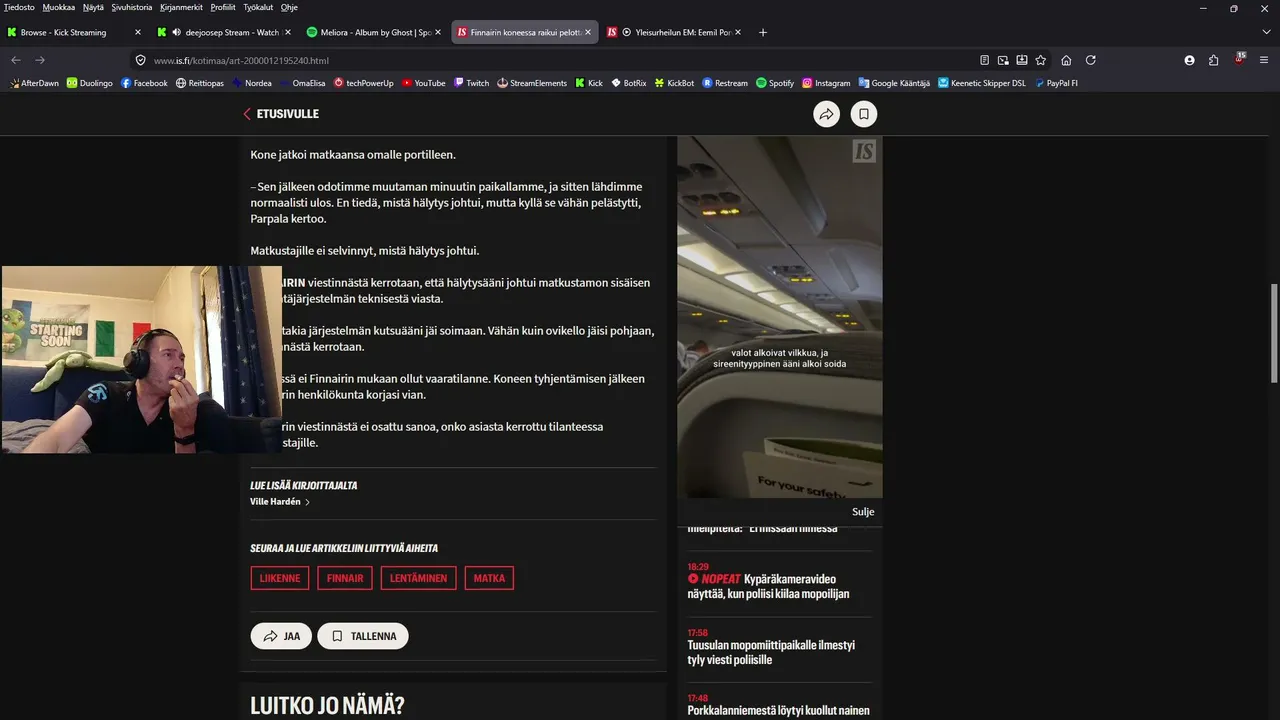Switch to the Yleisurheilun EM tab
Screen dimensions: 1280x720
coord(675,32)
